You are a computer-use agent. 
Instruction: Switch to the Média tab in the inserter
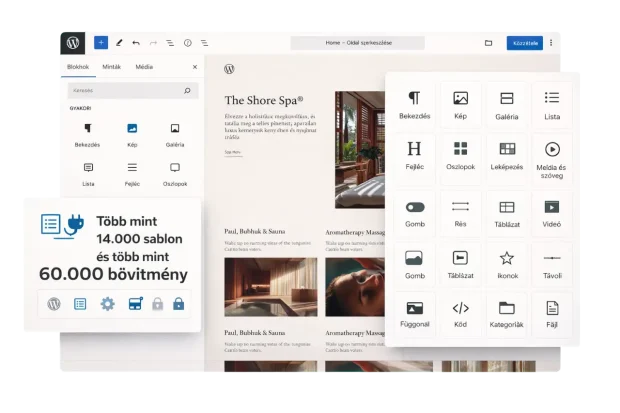(x=144, y=67)
